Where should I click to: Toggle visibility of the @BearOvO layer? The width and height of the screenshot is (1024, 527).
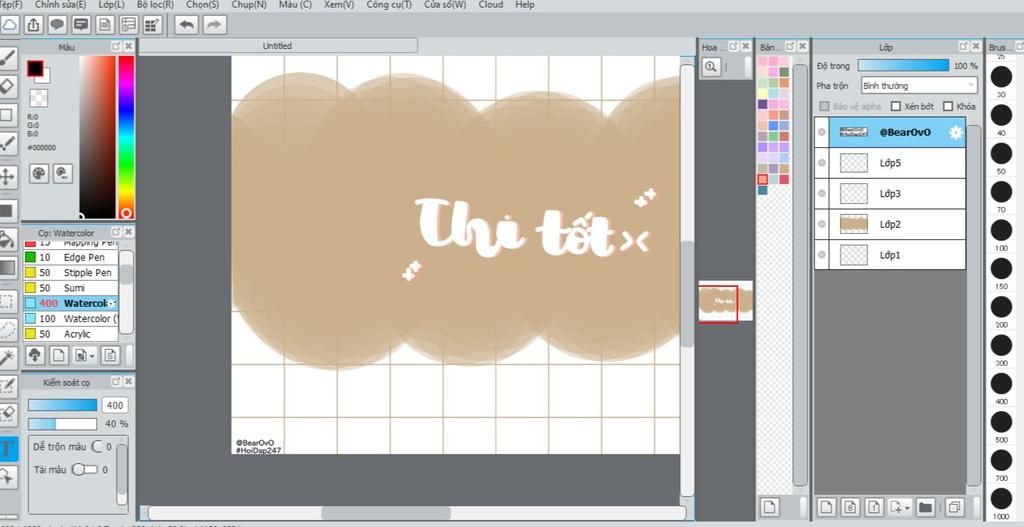822,133
